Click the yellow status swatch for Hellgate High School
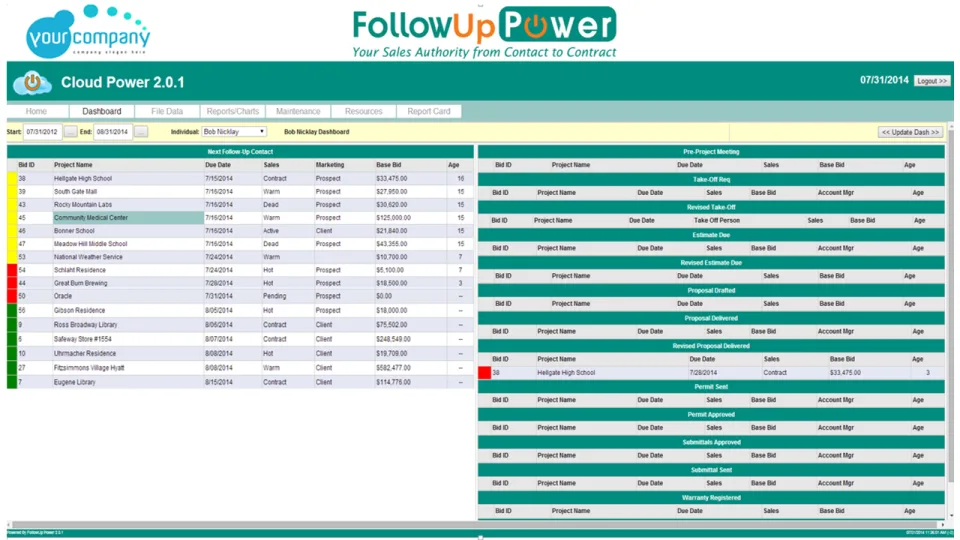The width and height of the screenshot is (960, 540). (x=12, y=179)
